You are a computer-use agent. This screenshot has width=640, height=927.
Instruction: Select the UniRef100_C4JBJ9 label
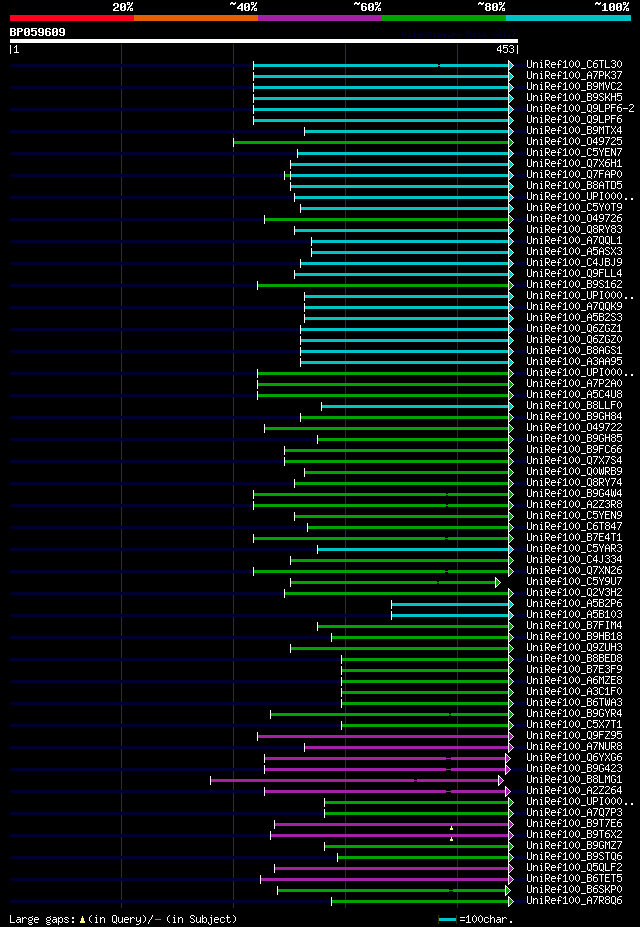point(574,262)
